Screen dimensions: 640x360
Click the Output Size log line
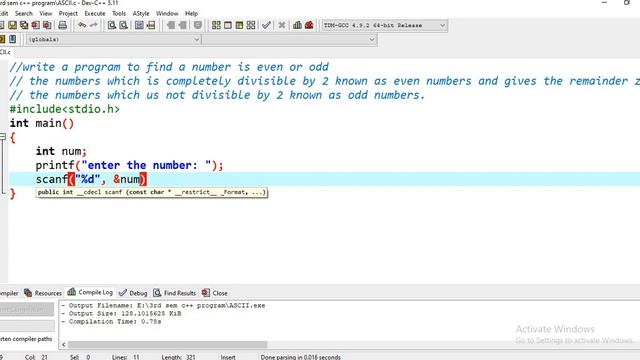(x=121, y=313)
